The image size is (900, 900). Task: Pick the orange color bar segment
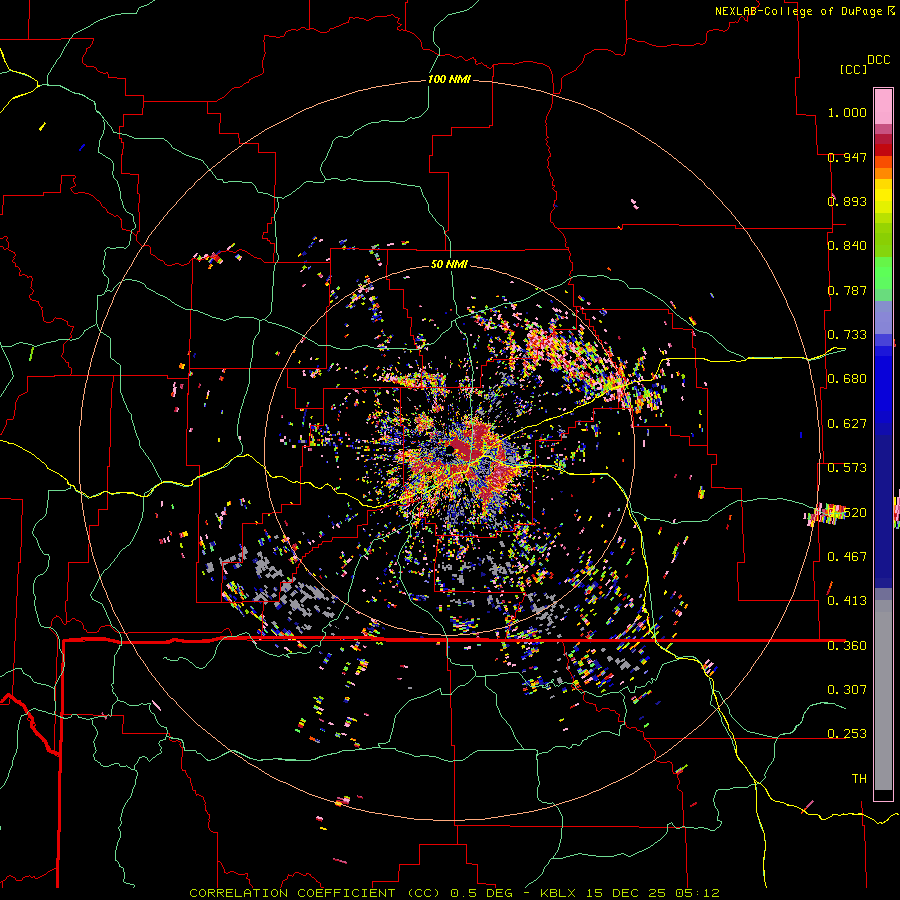point(883,173)
